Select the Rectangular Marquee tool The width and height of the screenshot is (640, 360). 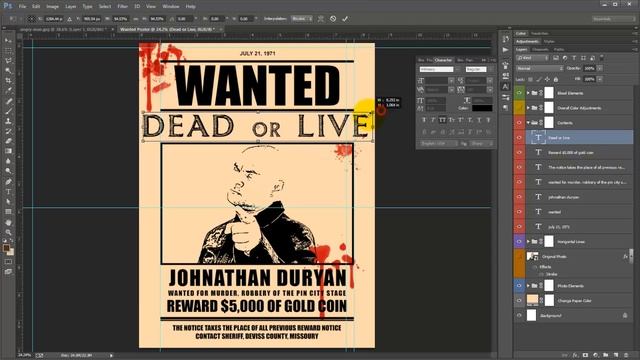(8, 51)
